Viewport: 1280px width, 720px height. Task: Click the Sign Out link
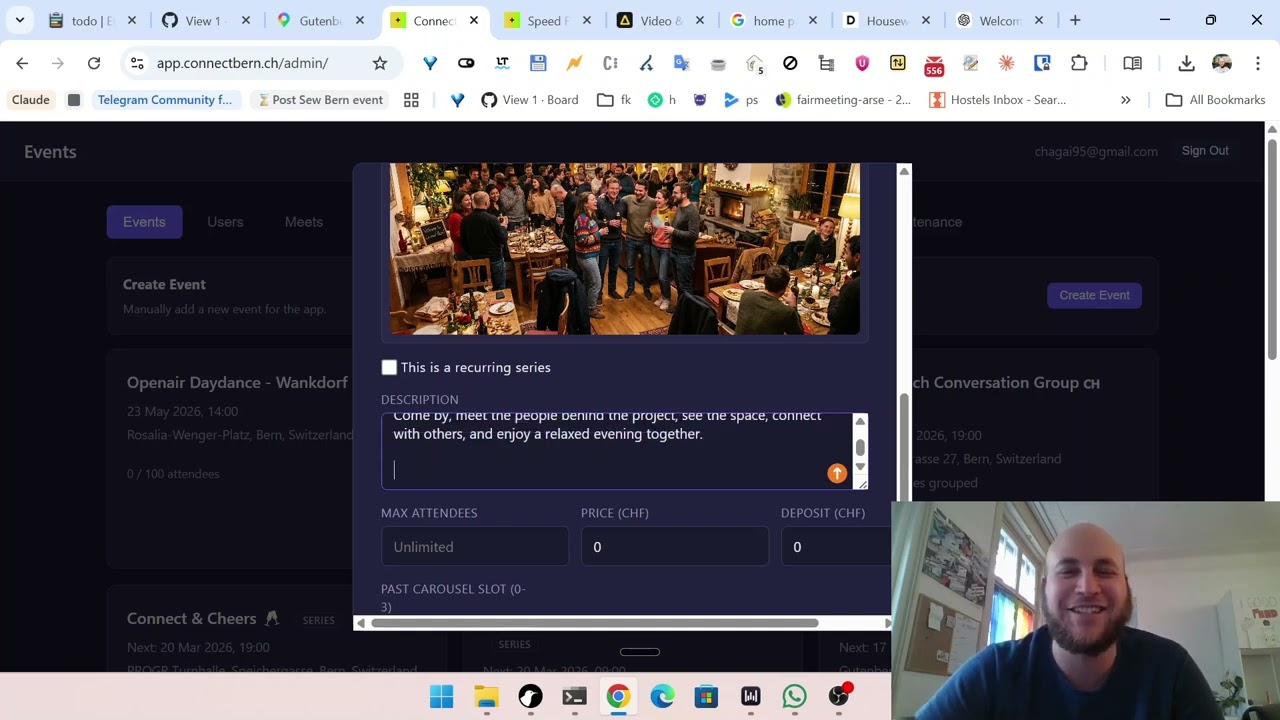[x=1205, y=151]
